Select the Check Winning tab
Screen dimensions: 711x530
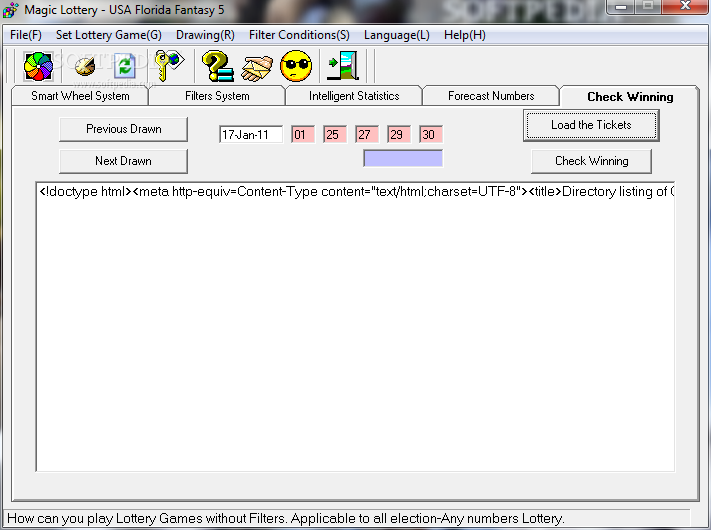(630, 97)
